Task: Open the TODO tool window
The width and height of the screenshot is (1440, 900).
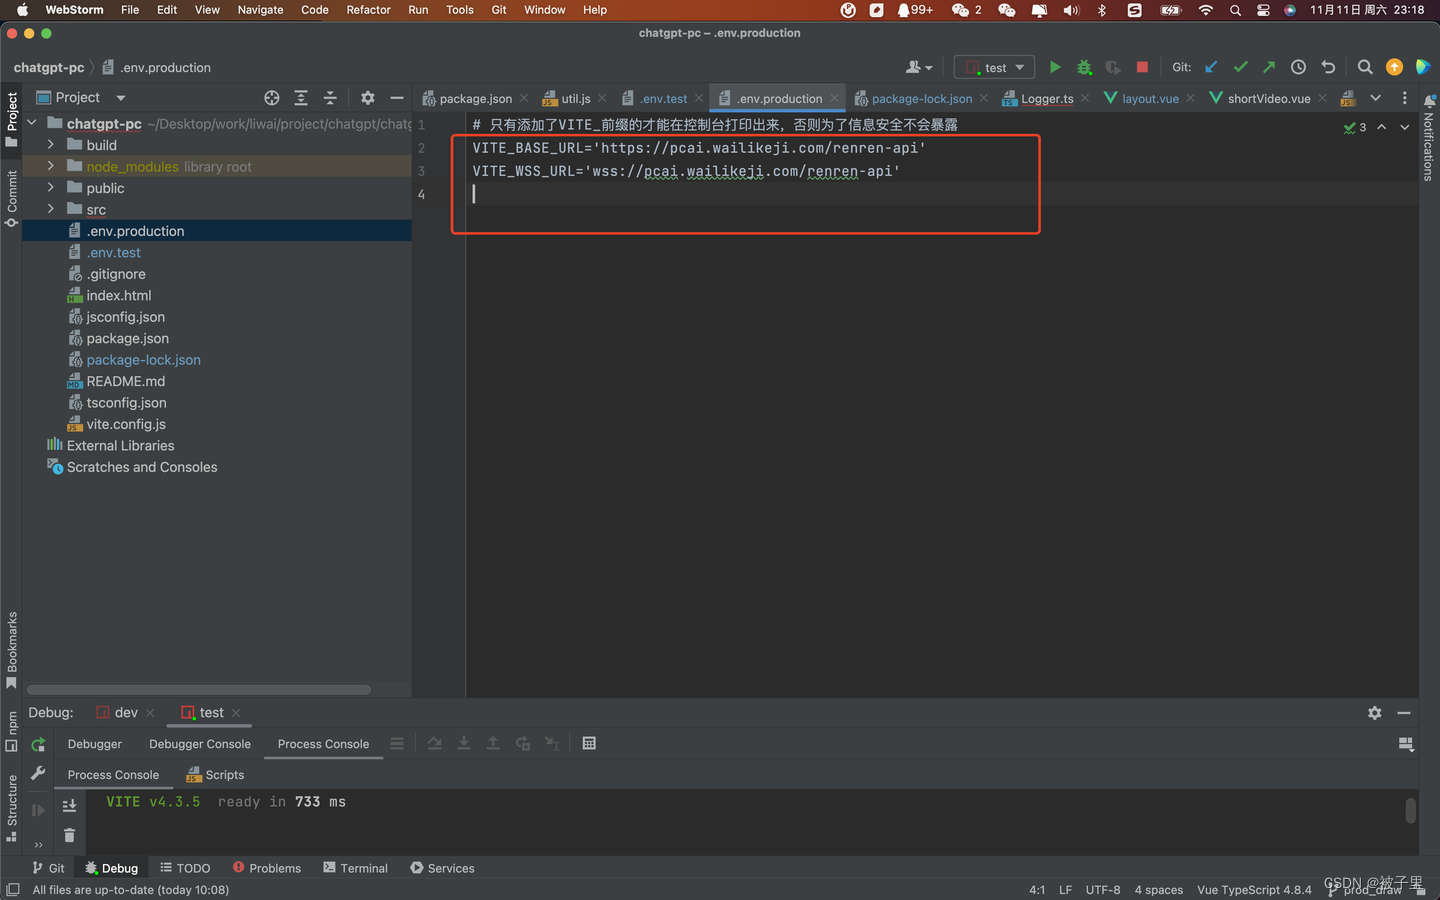Action: click(x=185, y=868)
